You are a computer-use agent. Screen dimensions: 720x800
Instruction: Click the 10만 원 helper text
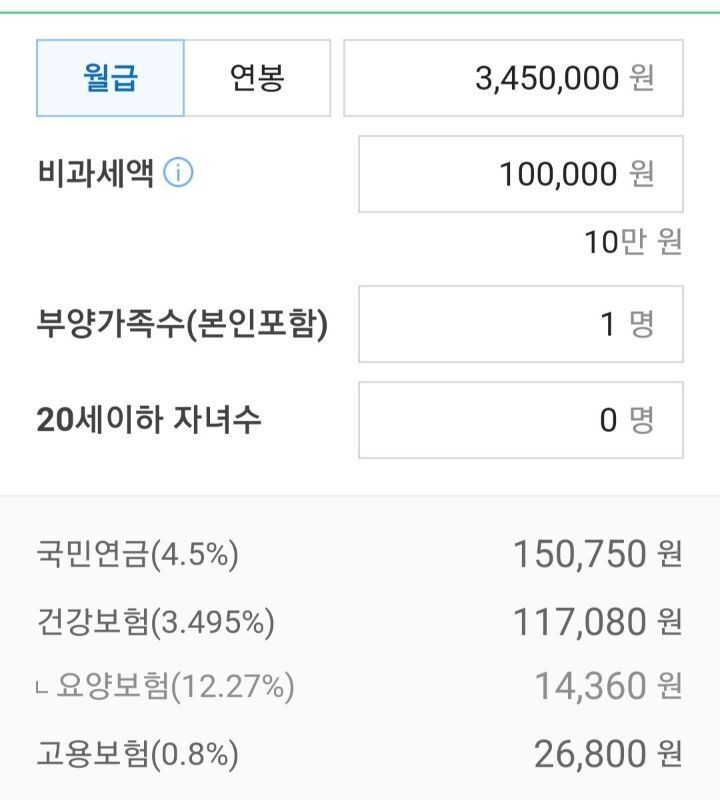[633, 242]
